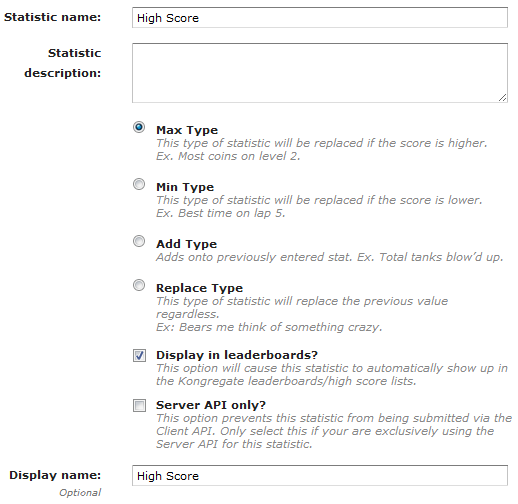Click the bold "Replace Type" label text
The width and height of the screenshot is (518, 504).
click(x=200, y=288)
